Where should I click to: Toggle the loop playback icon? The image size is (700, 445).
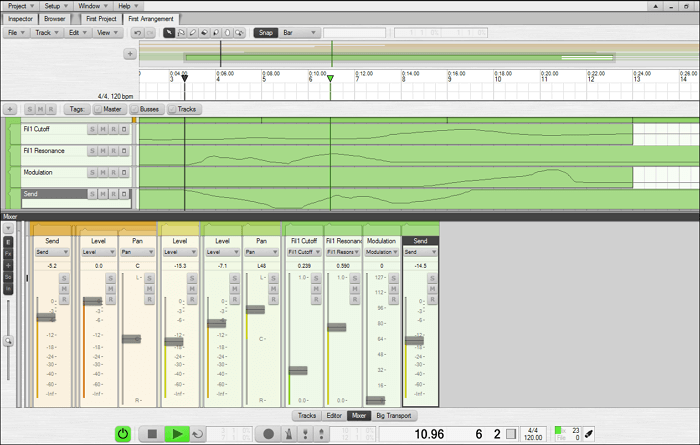pos(198,434)
